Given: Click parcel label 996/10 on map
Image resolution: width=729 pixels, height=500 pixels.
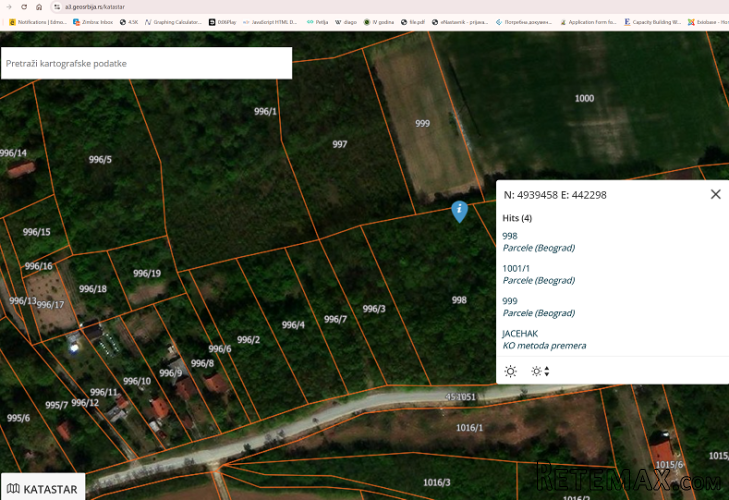Looking at the screenshot, I should point(137,381).
